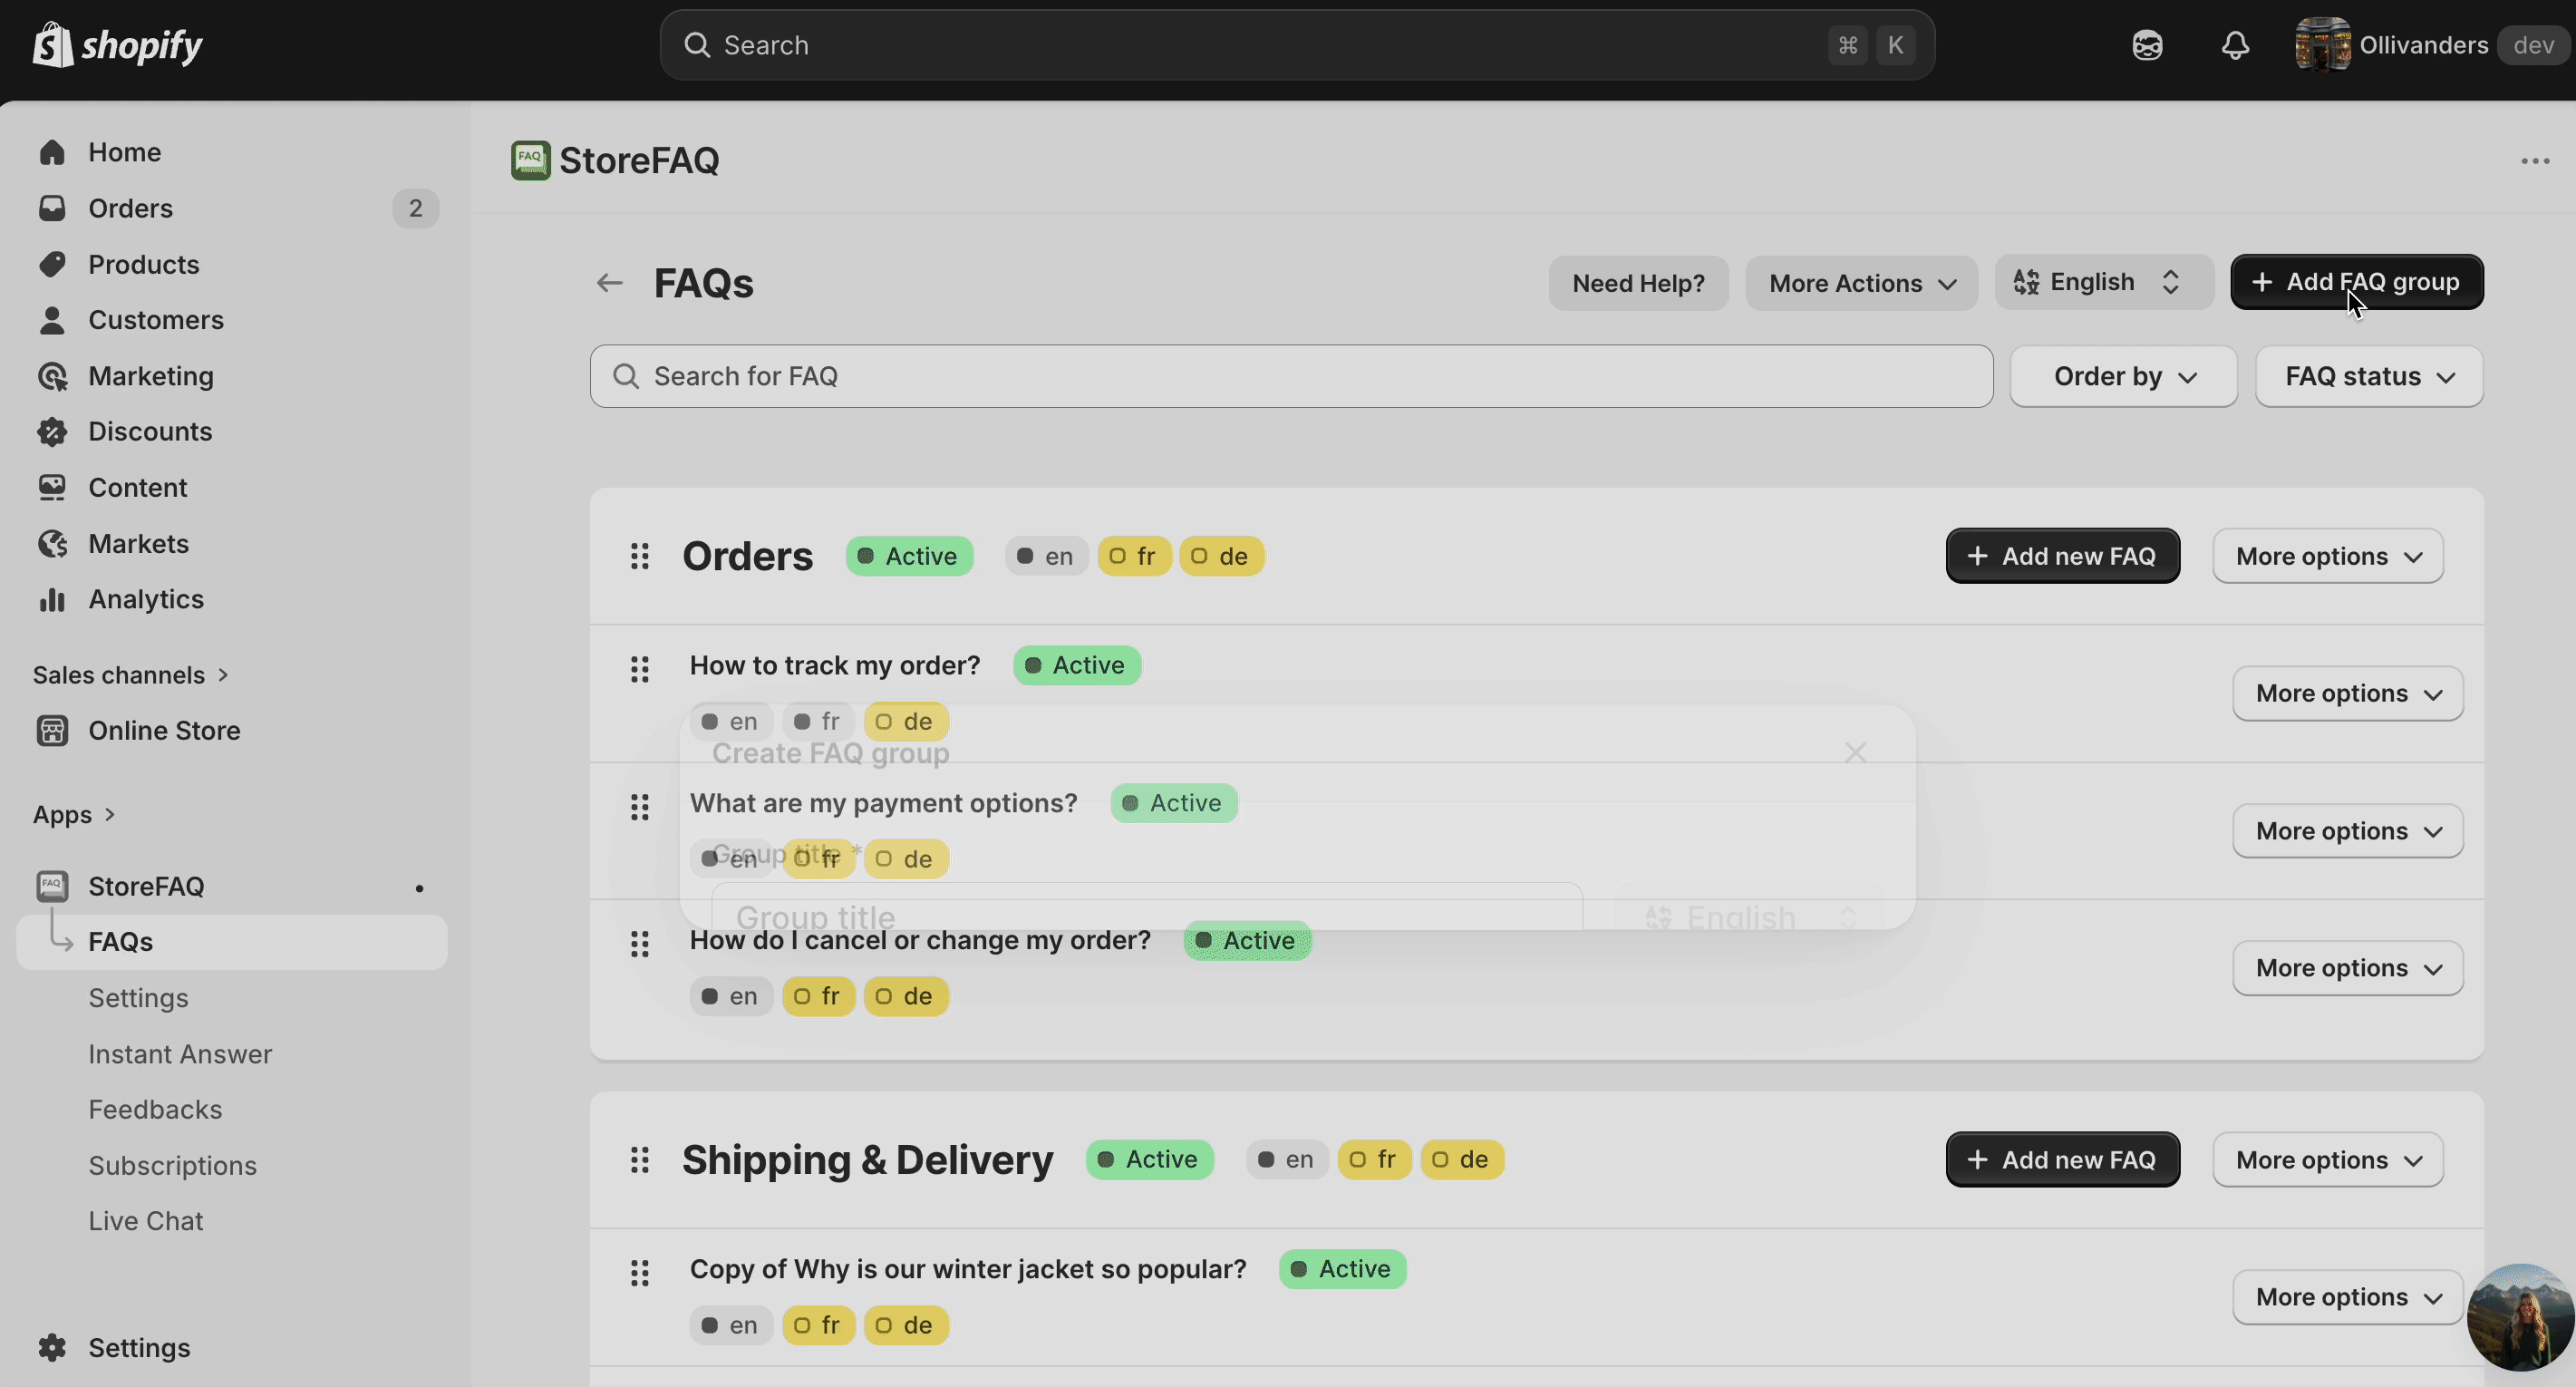Click the Orders count badge 2

415,208
